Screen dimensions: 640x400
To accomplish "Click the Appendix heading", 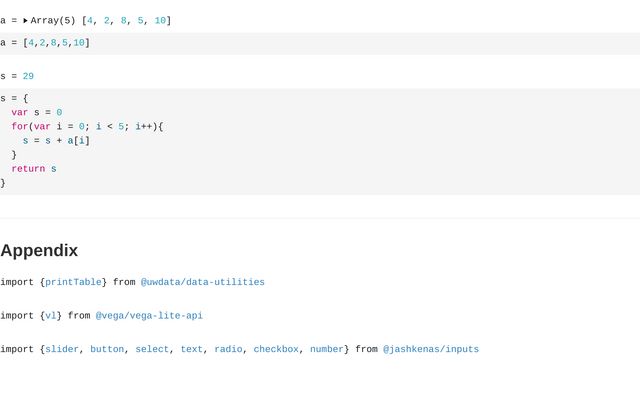I will point(39,250).
